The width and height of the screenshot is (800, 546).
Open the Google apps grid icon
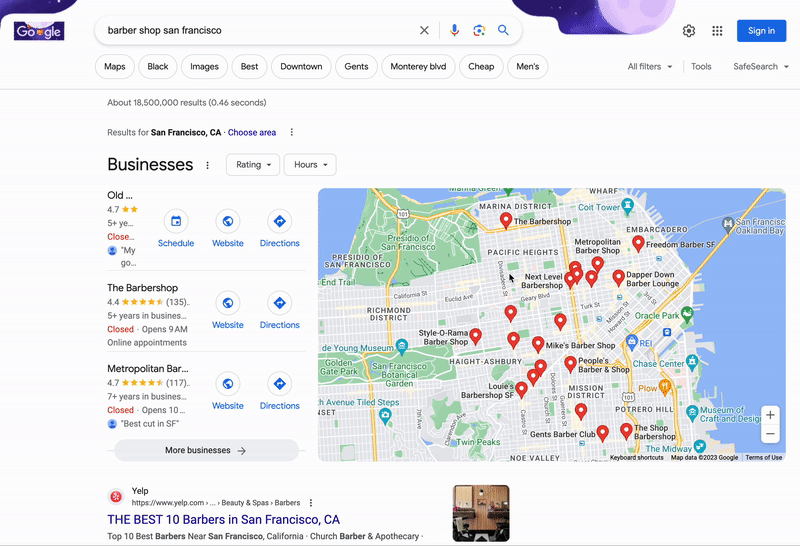point(717,31)
